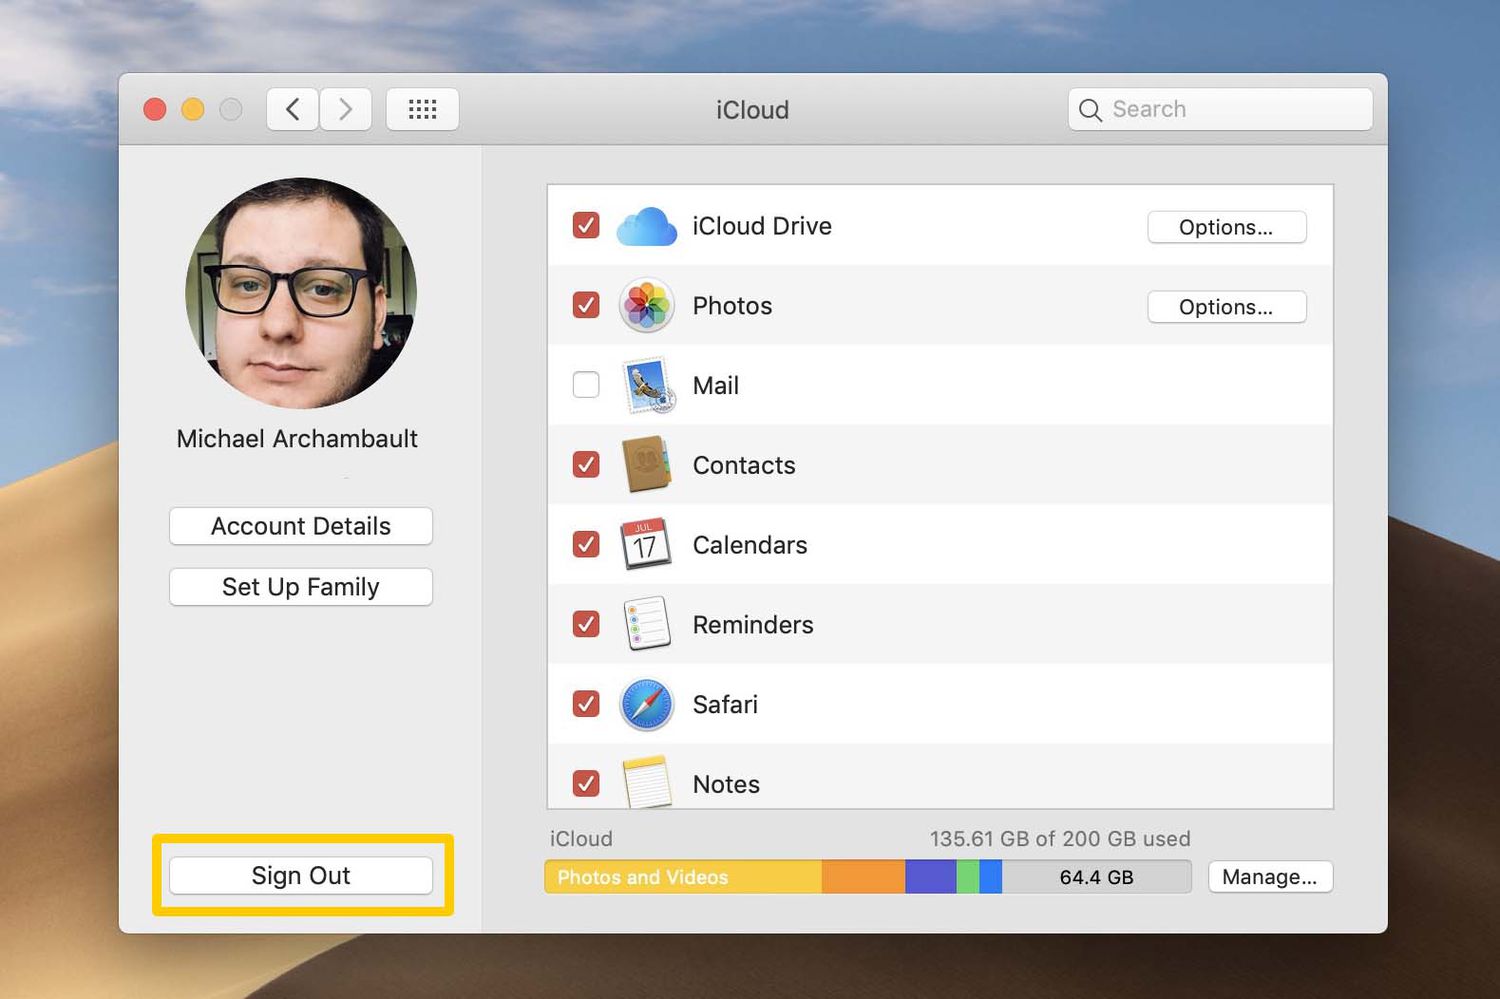Click the Mail stamp icon
Viewport: 1500px width, 999px height.
click(x=648, y=386)
